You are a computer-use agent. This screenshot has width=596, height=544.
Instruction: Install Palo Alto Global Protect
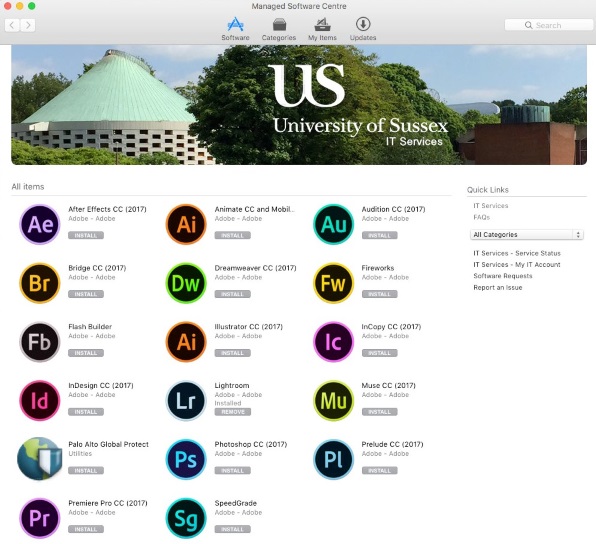coord(86,471)
